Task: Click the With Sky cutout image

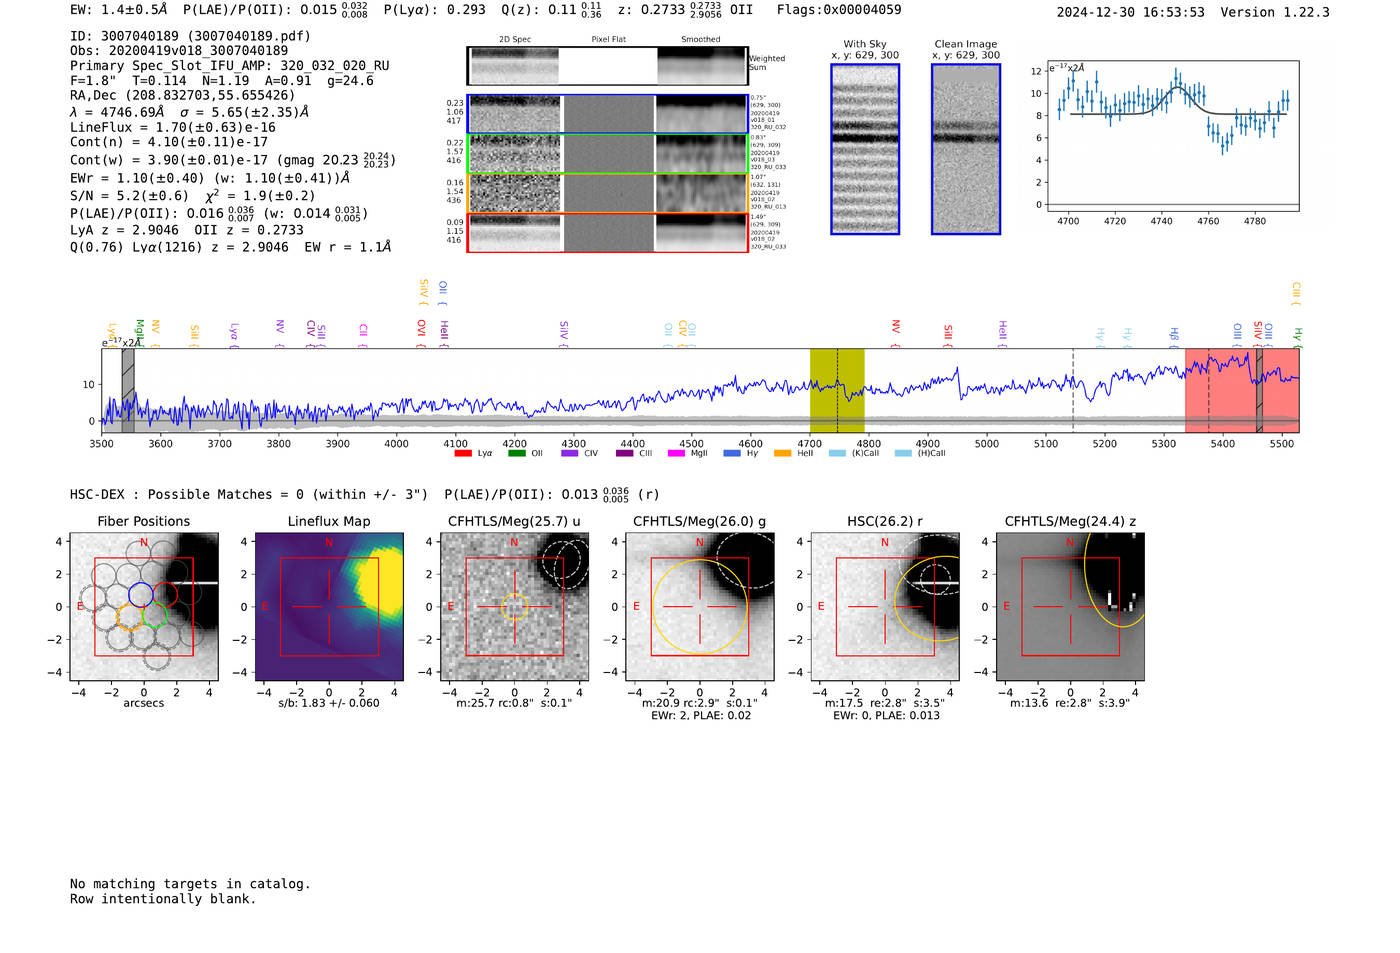Action: tap(865, 149)
